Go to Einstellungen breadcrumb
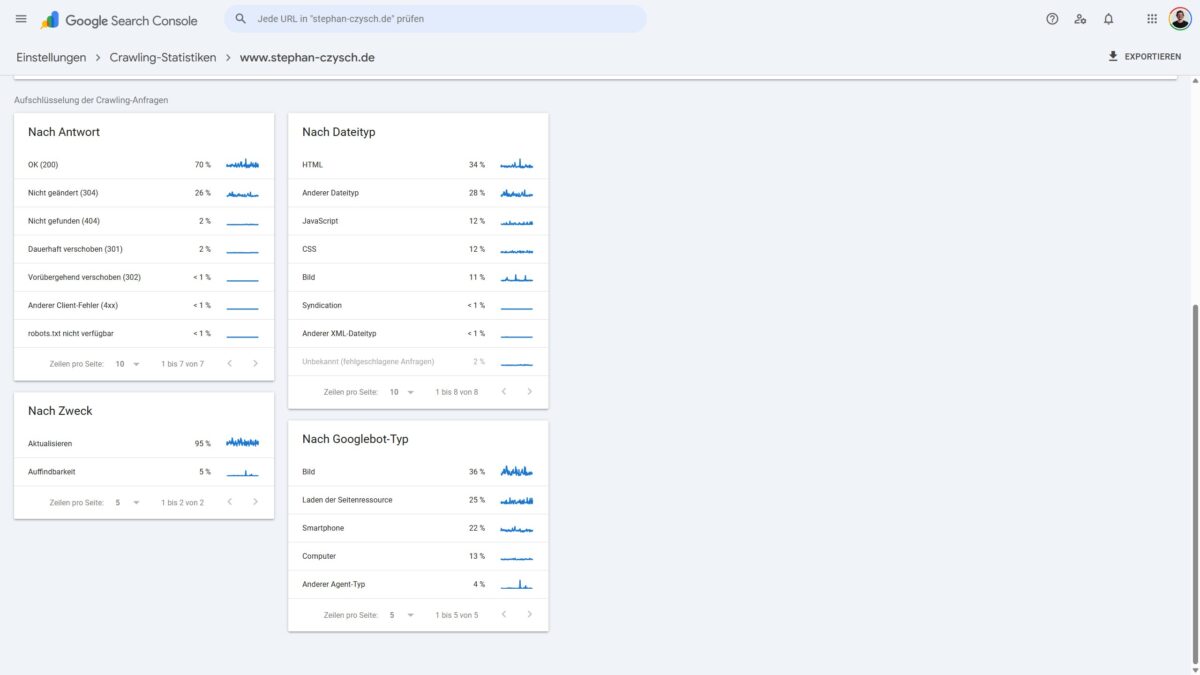1200x675 pixels. [x=51, y=58]
